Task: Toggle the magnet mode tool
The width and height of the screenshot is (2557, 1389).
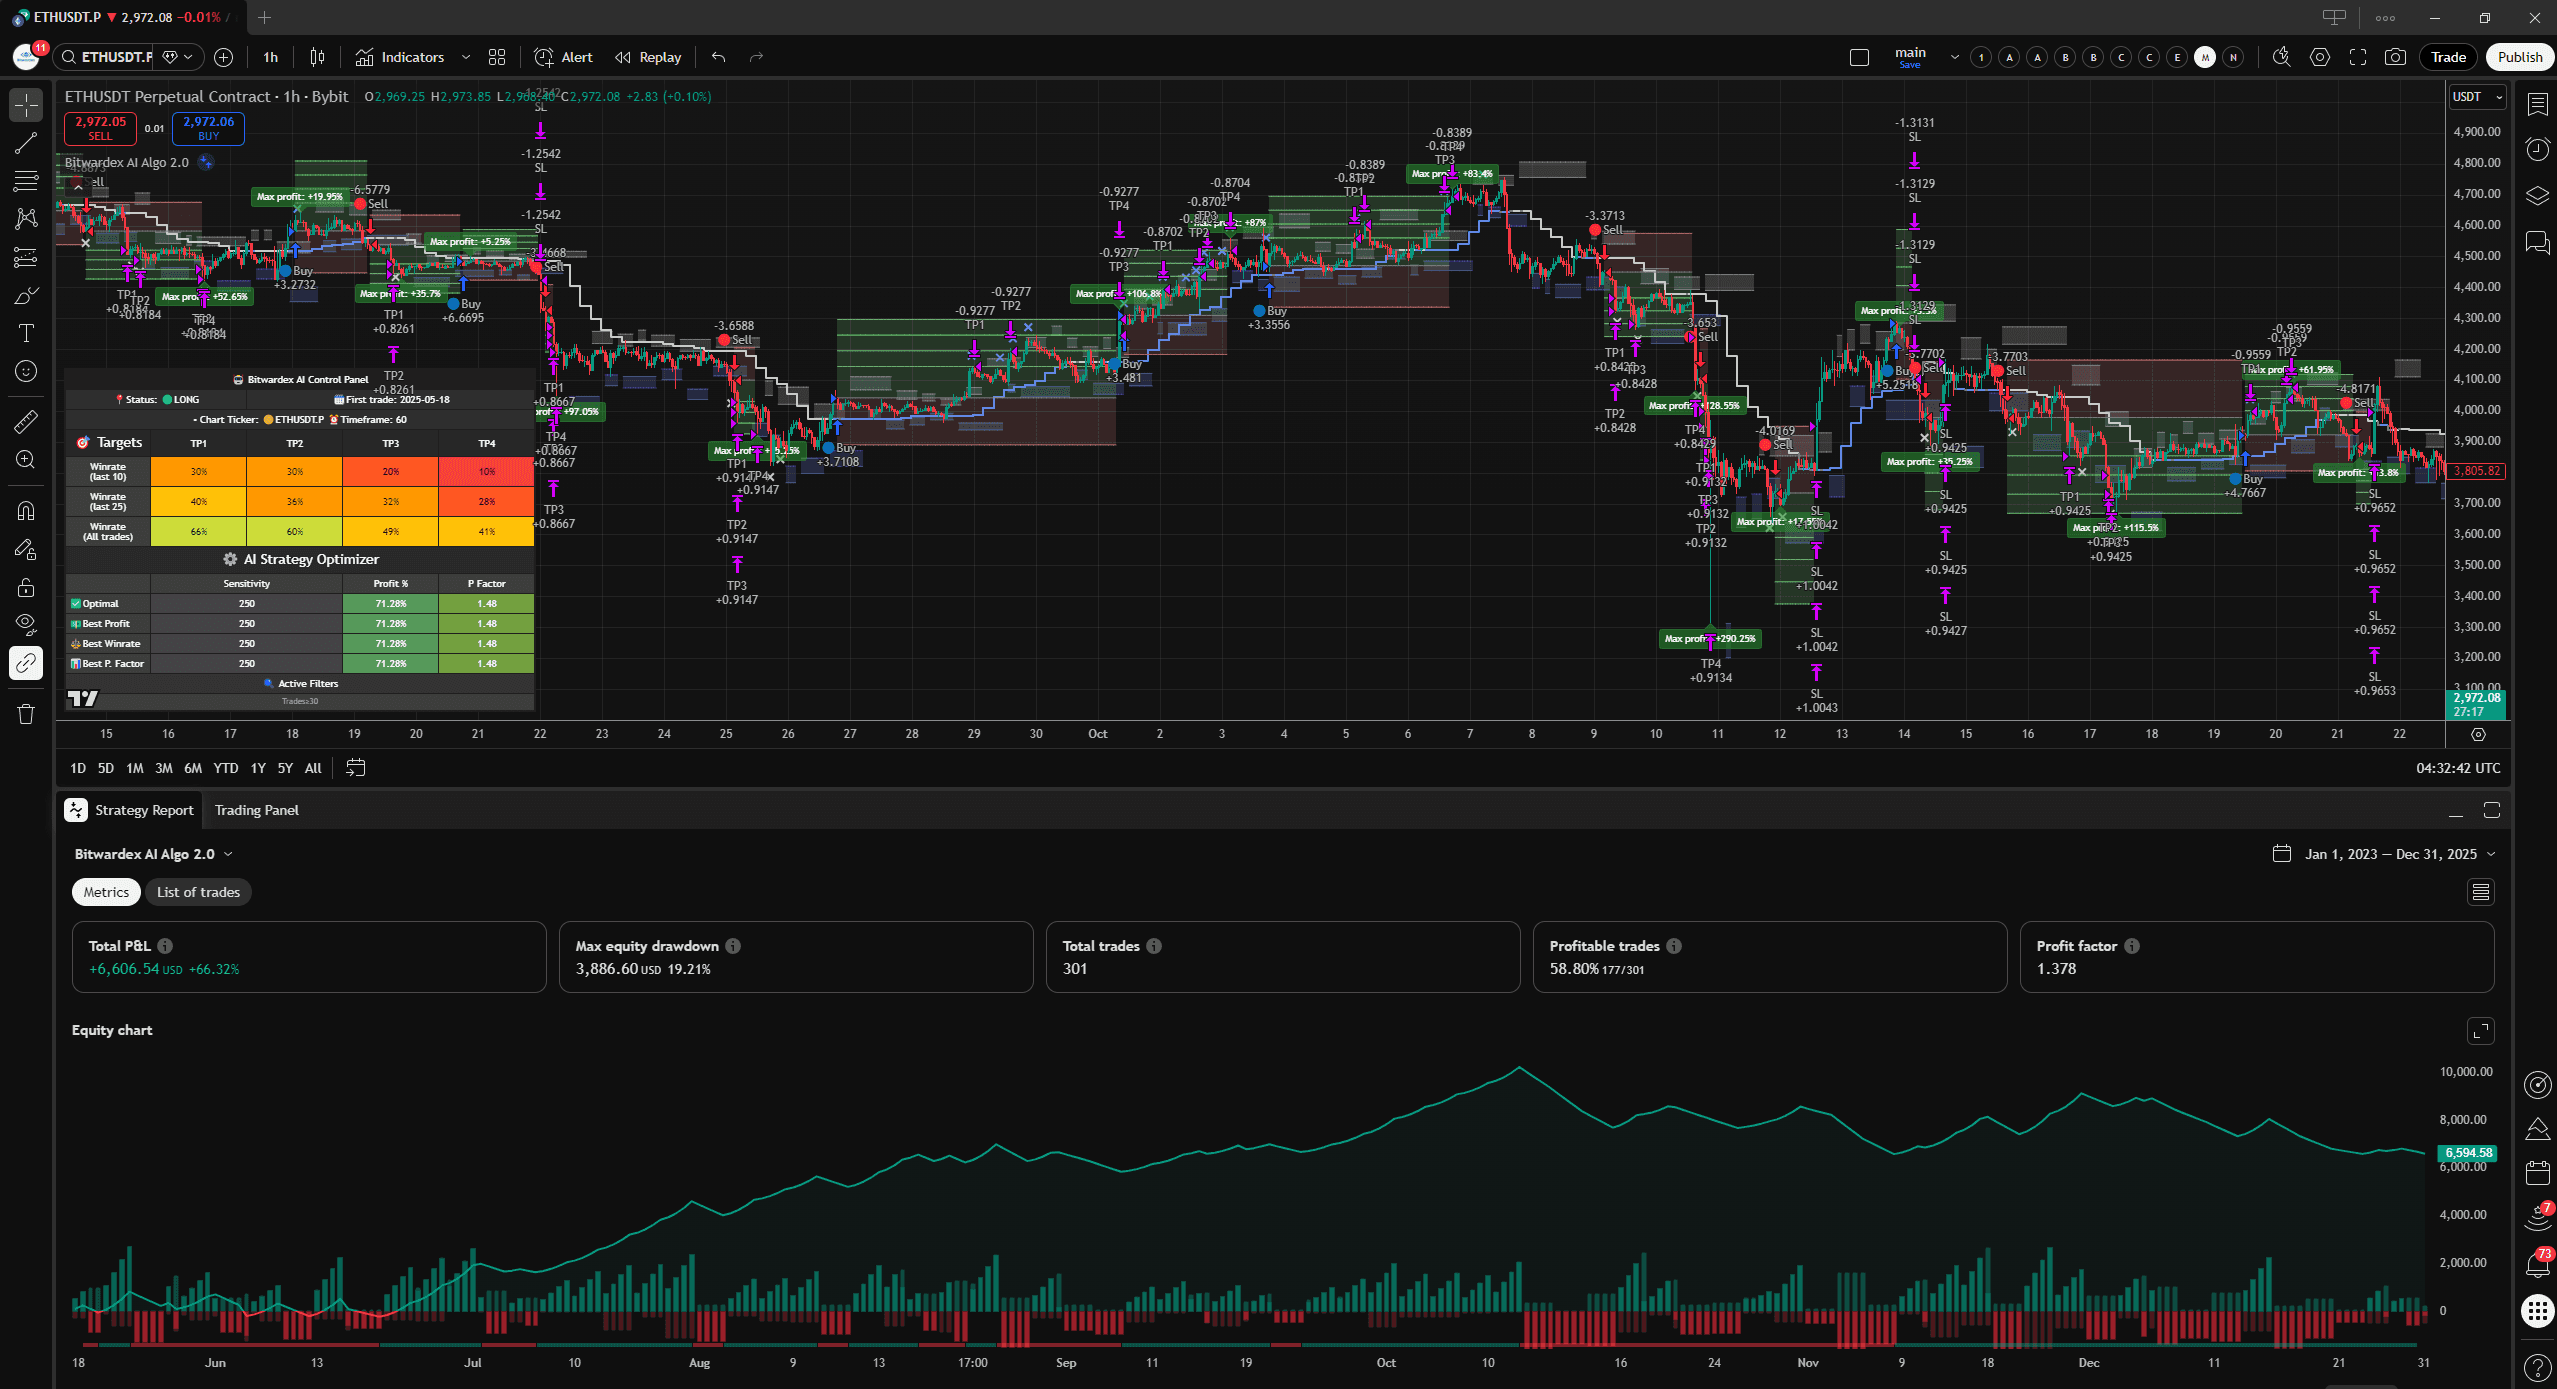Action: [x=26, y=511]
